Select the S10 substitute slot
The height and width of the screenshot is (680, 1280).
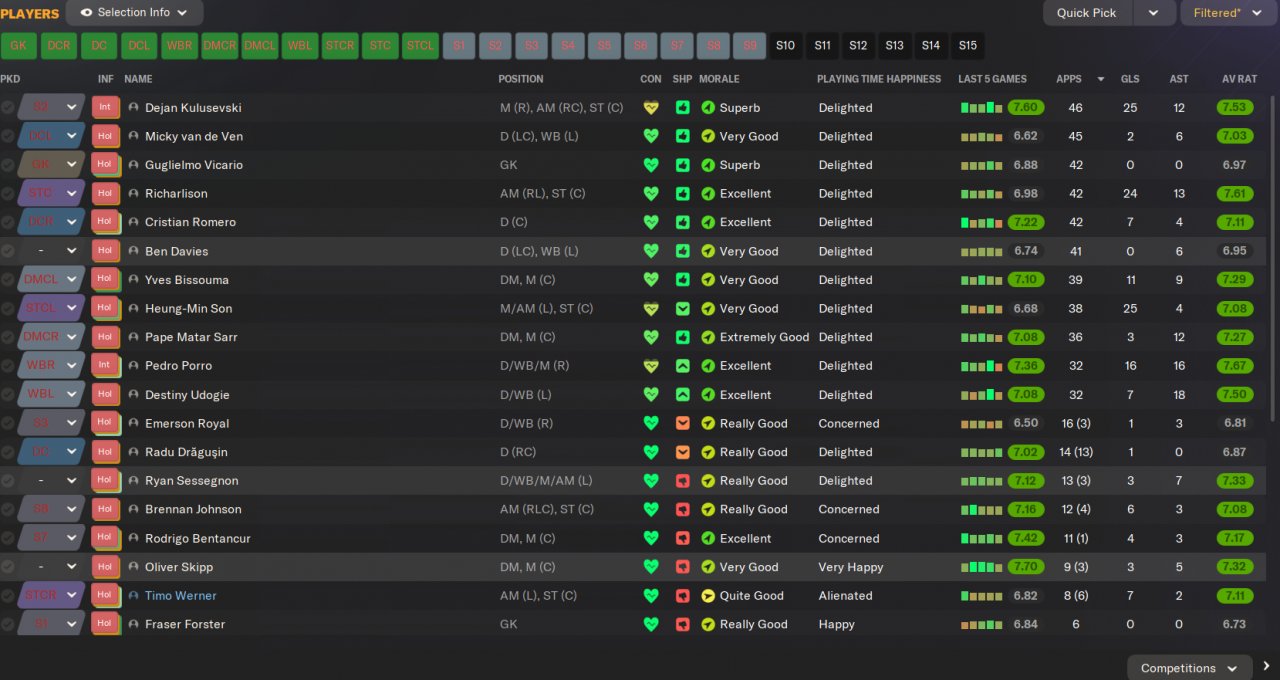[x=785, y=45]
